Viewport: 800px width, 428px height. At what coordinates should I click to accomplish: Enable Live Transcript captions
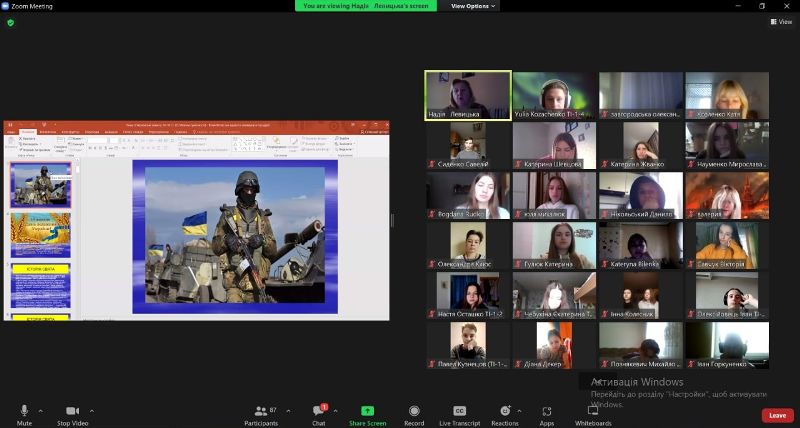(460, 415)
